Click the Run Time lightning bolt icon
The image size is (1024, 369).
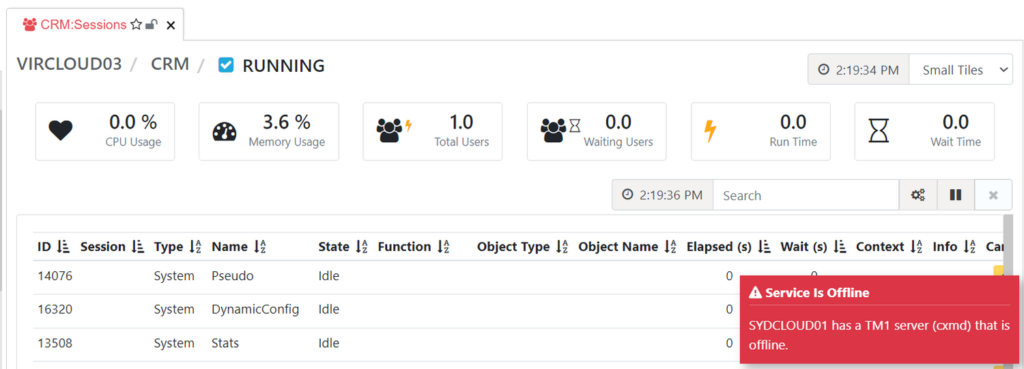[x=711, y=131]
